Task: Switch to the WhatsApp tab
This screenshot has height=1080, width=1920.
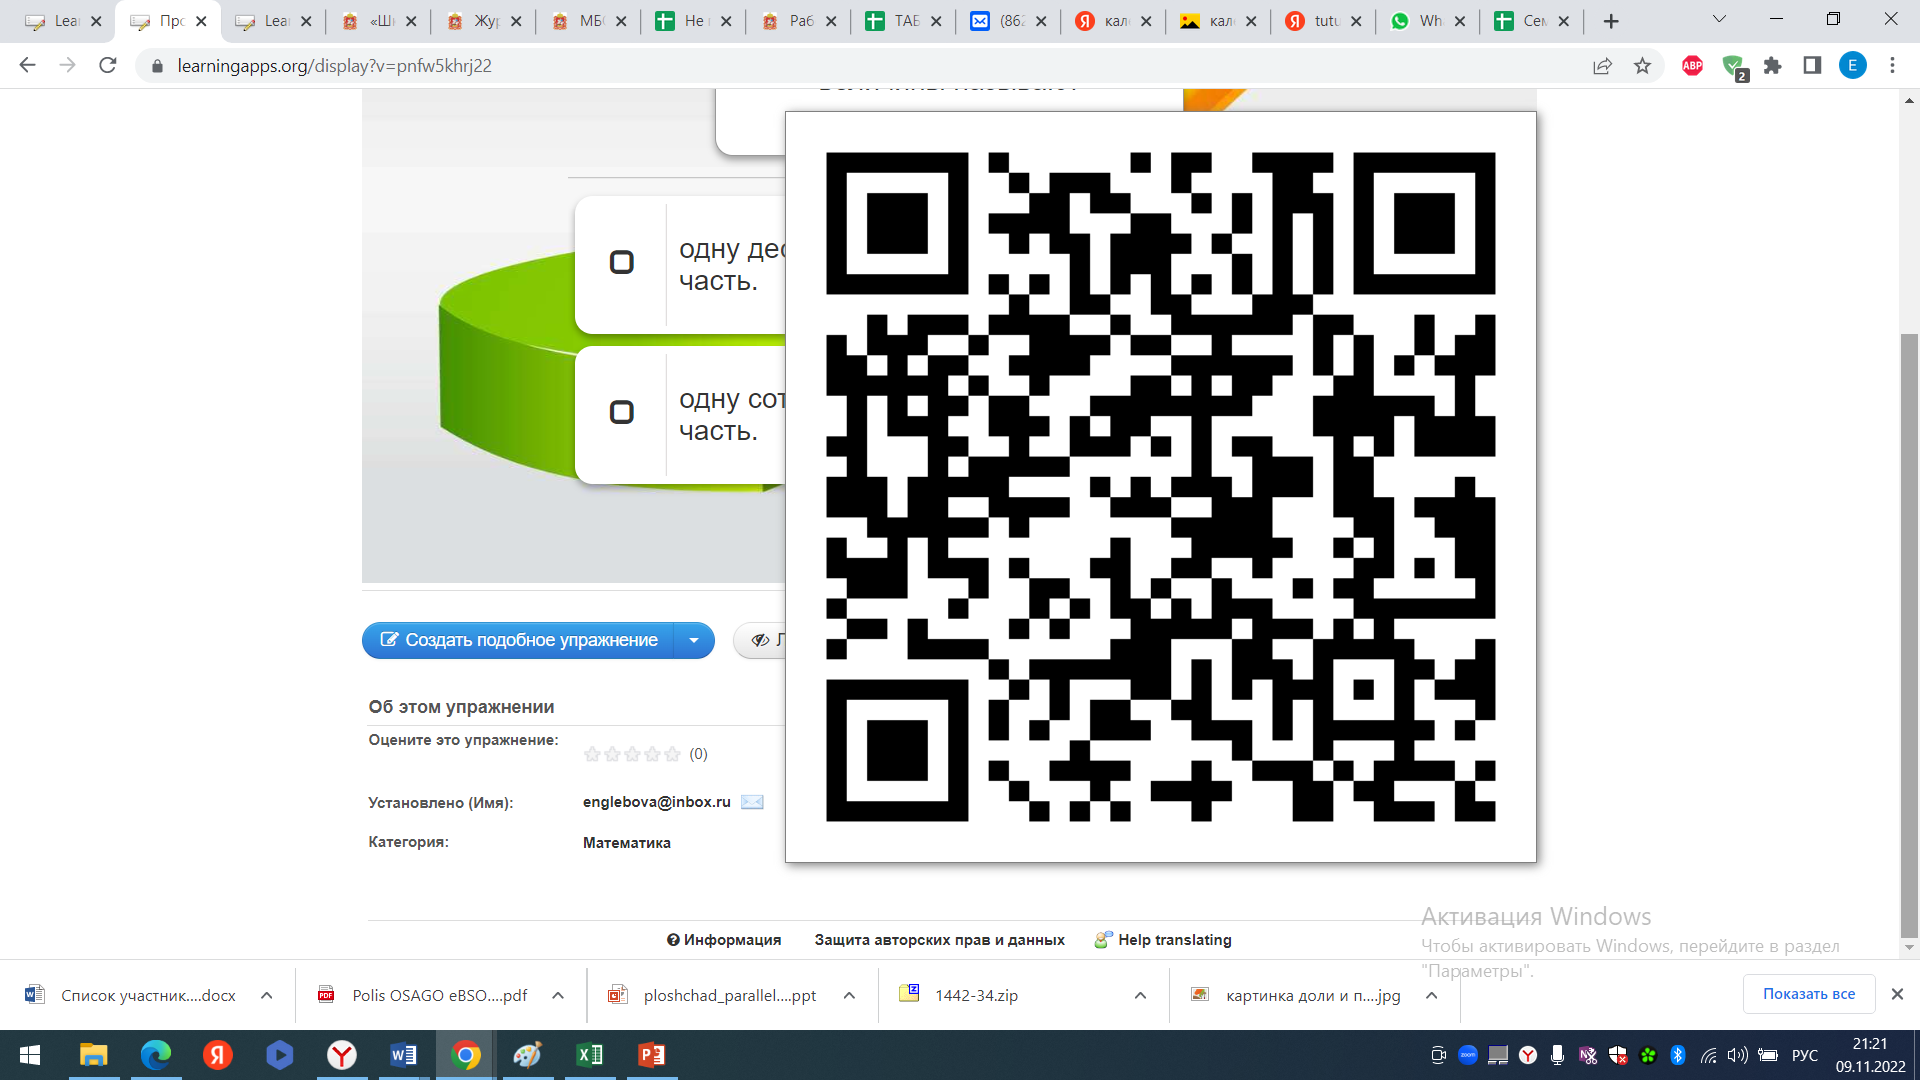Action: click(1428, 21)
